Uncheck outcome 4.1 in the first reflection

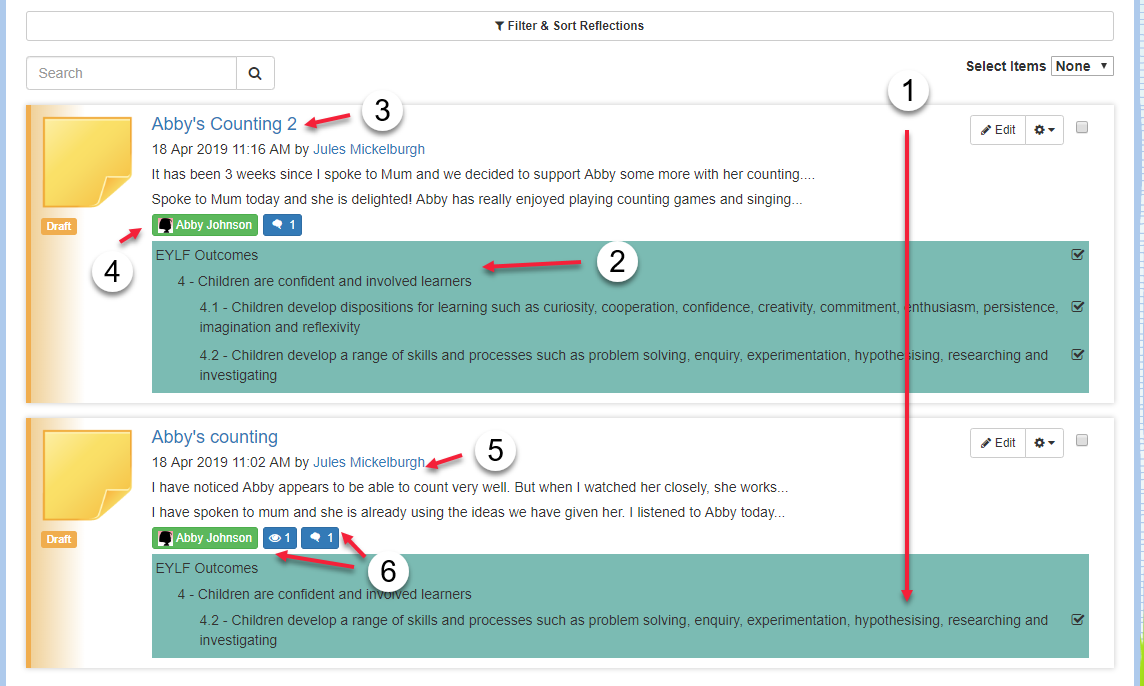(1078, 307)
